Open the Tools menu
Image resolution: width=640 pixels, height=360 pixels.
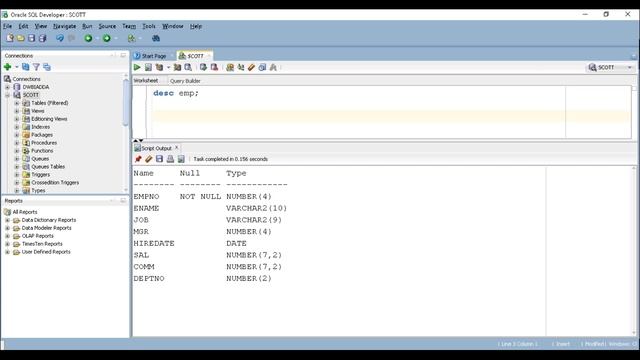point(149,26)
